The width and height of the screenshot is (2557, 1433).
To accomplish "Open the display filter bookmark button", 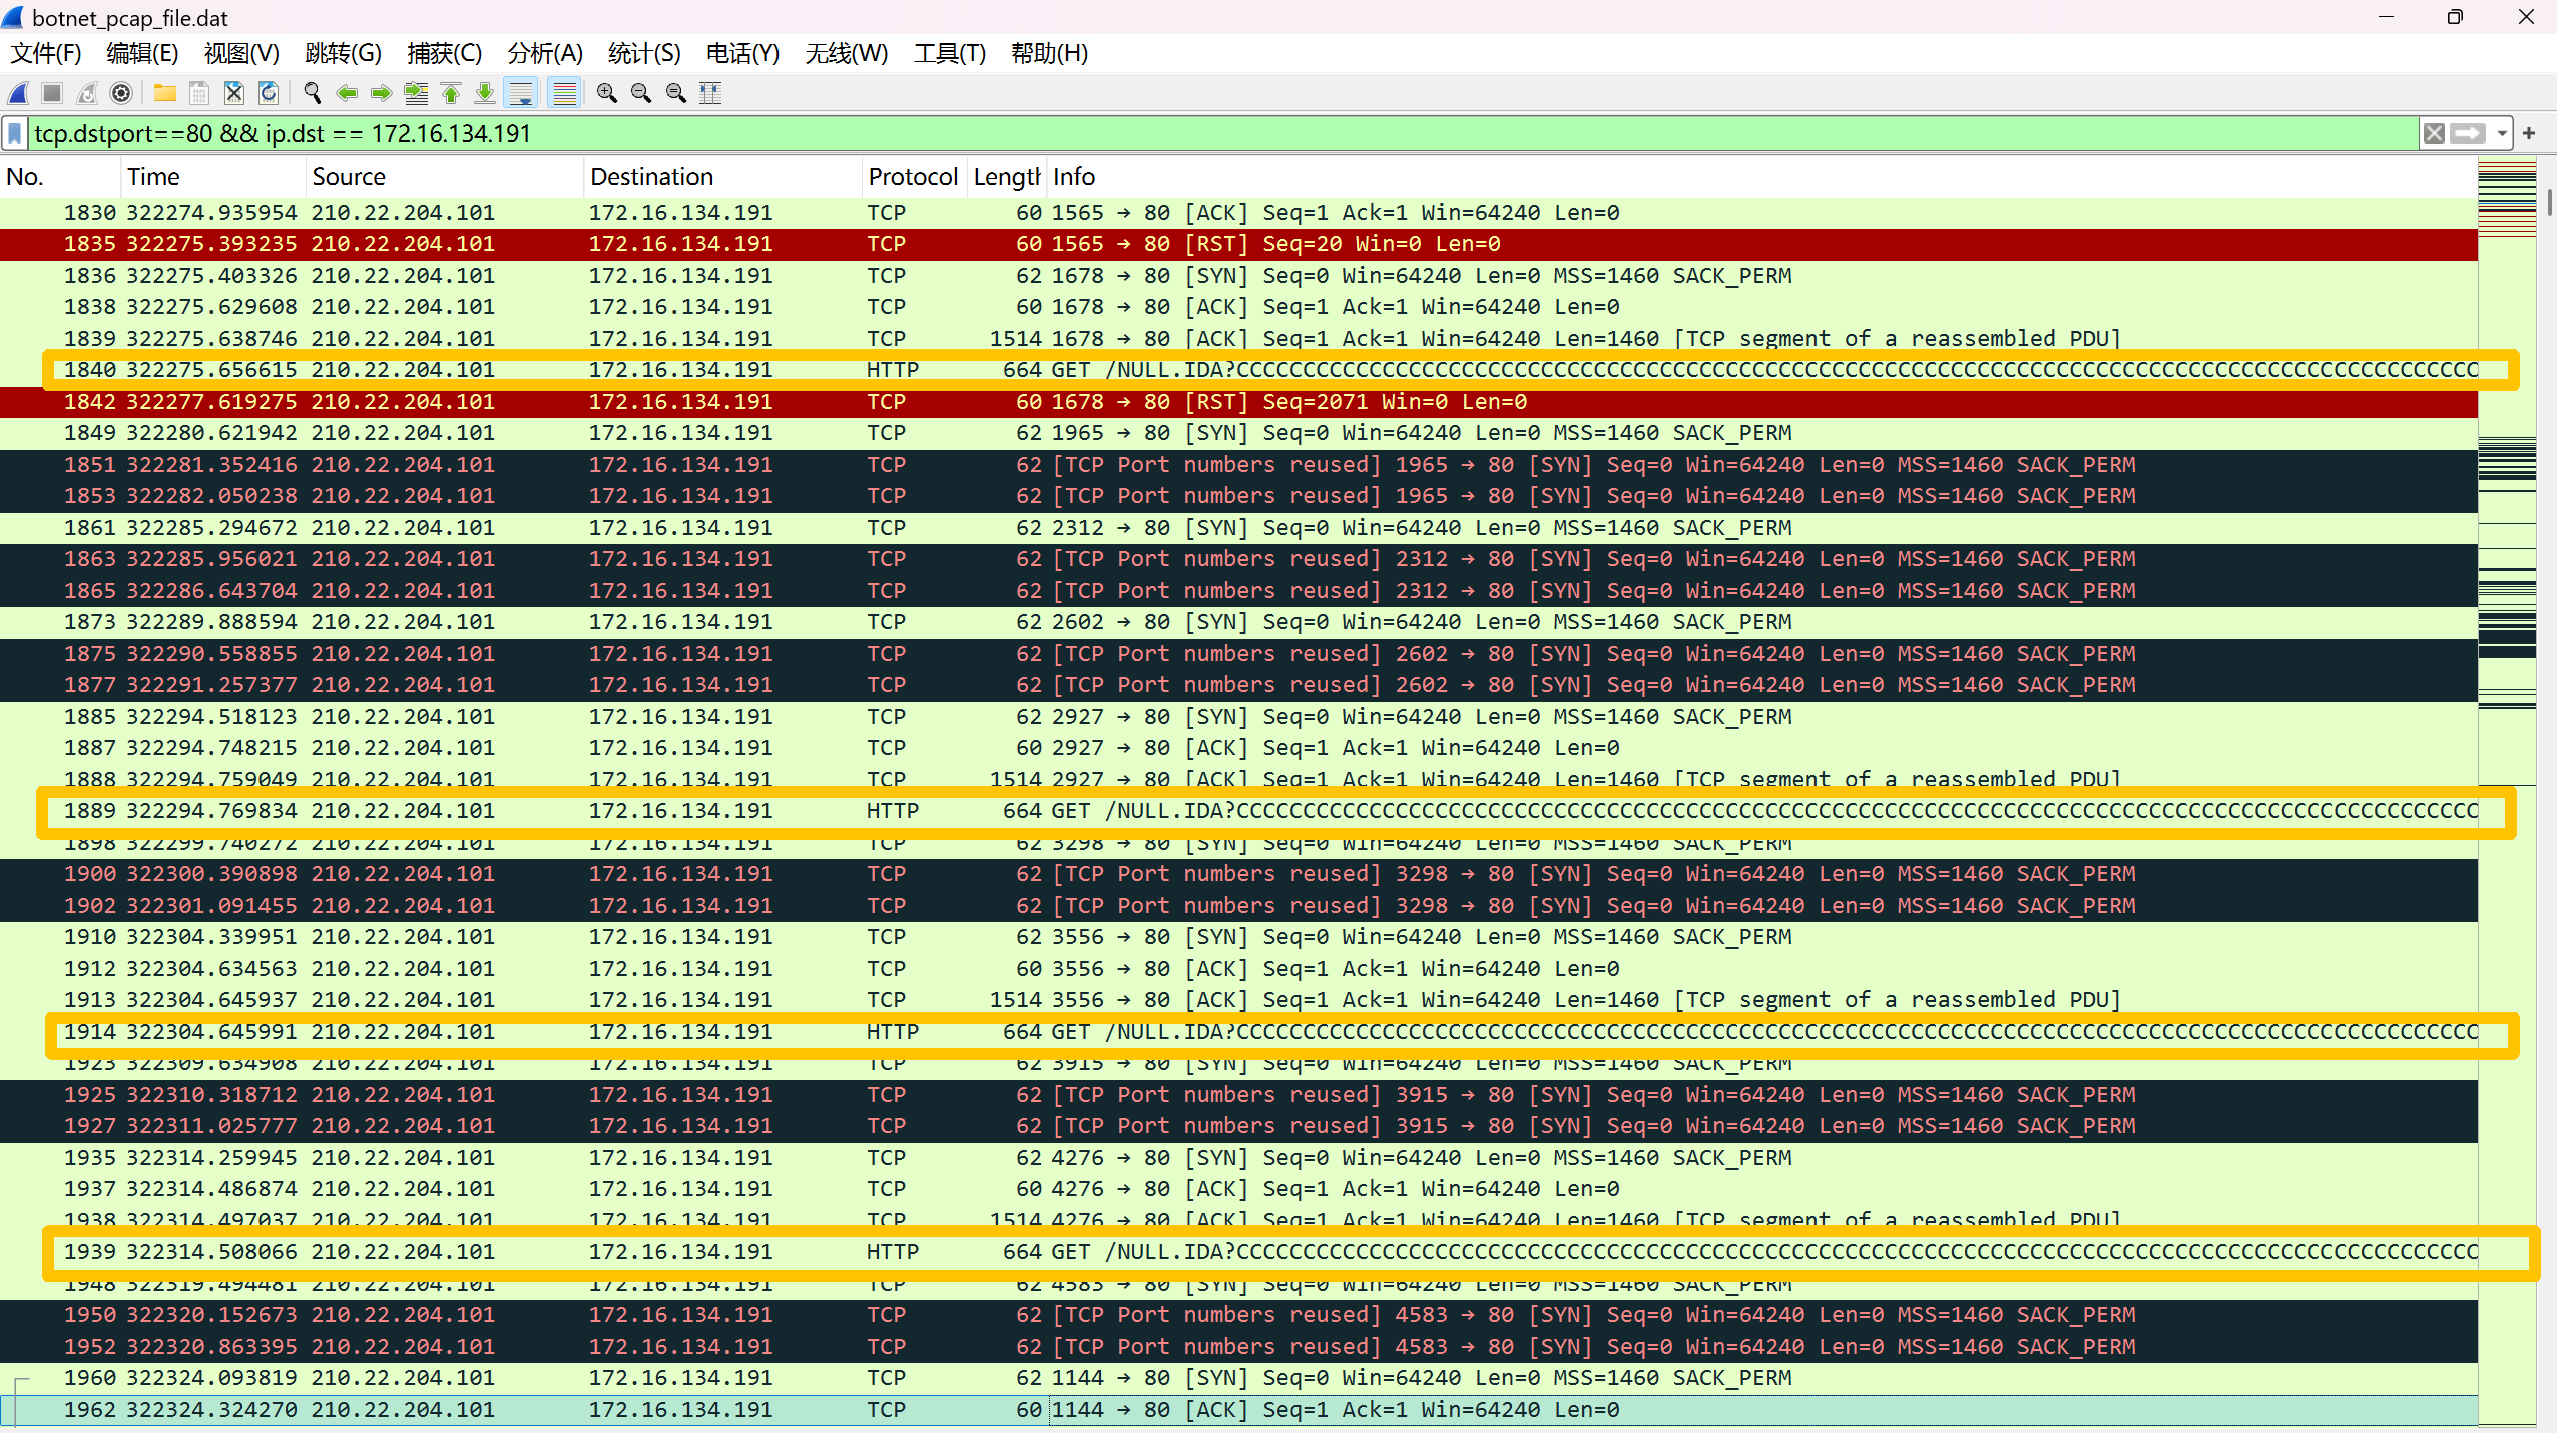I will click(x=15, y=133).
